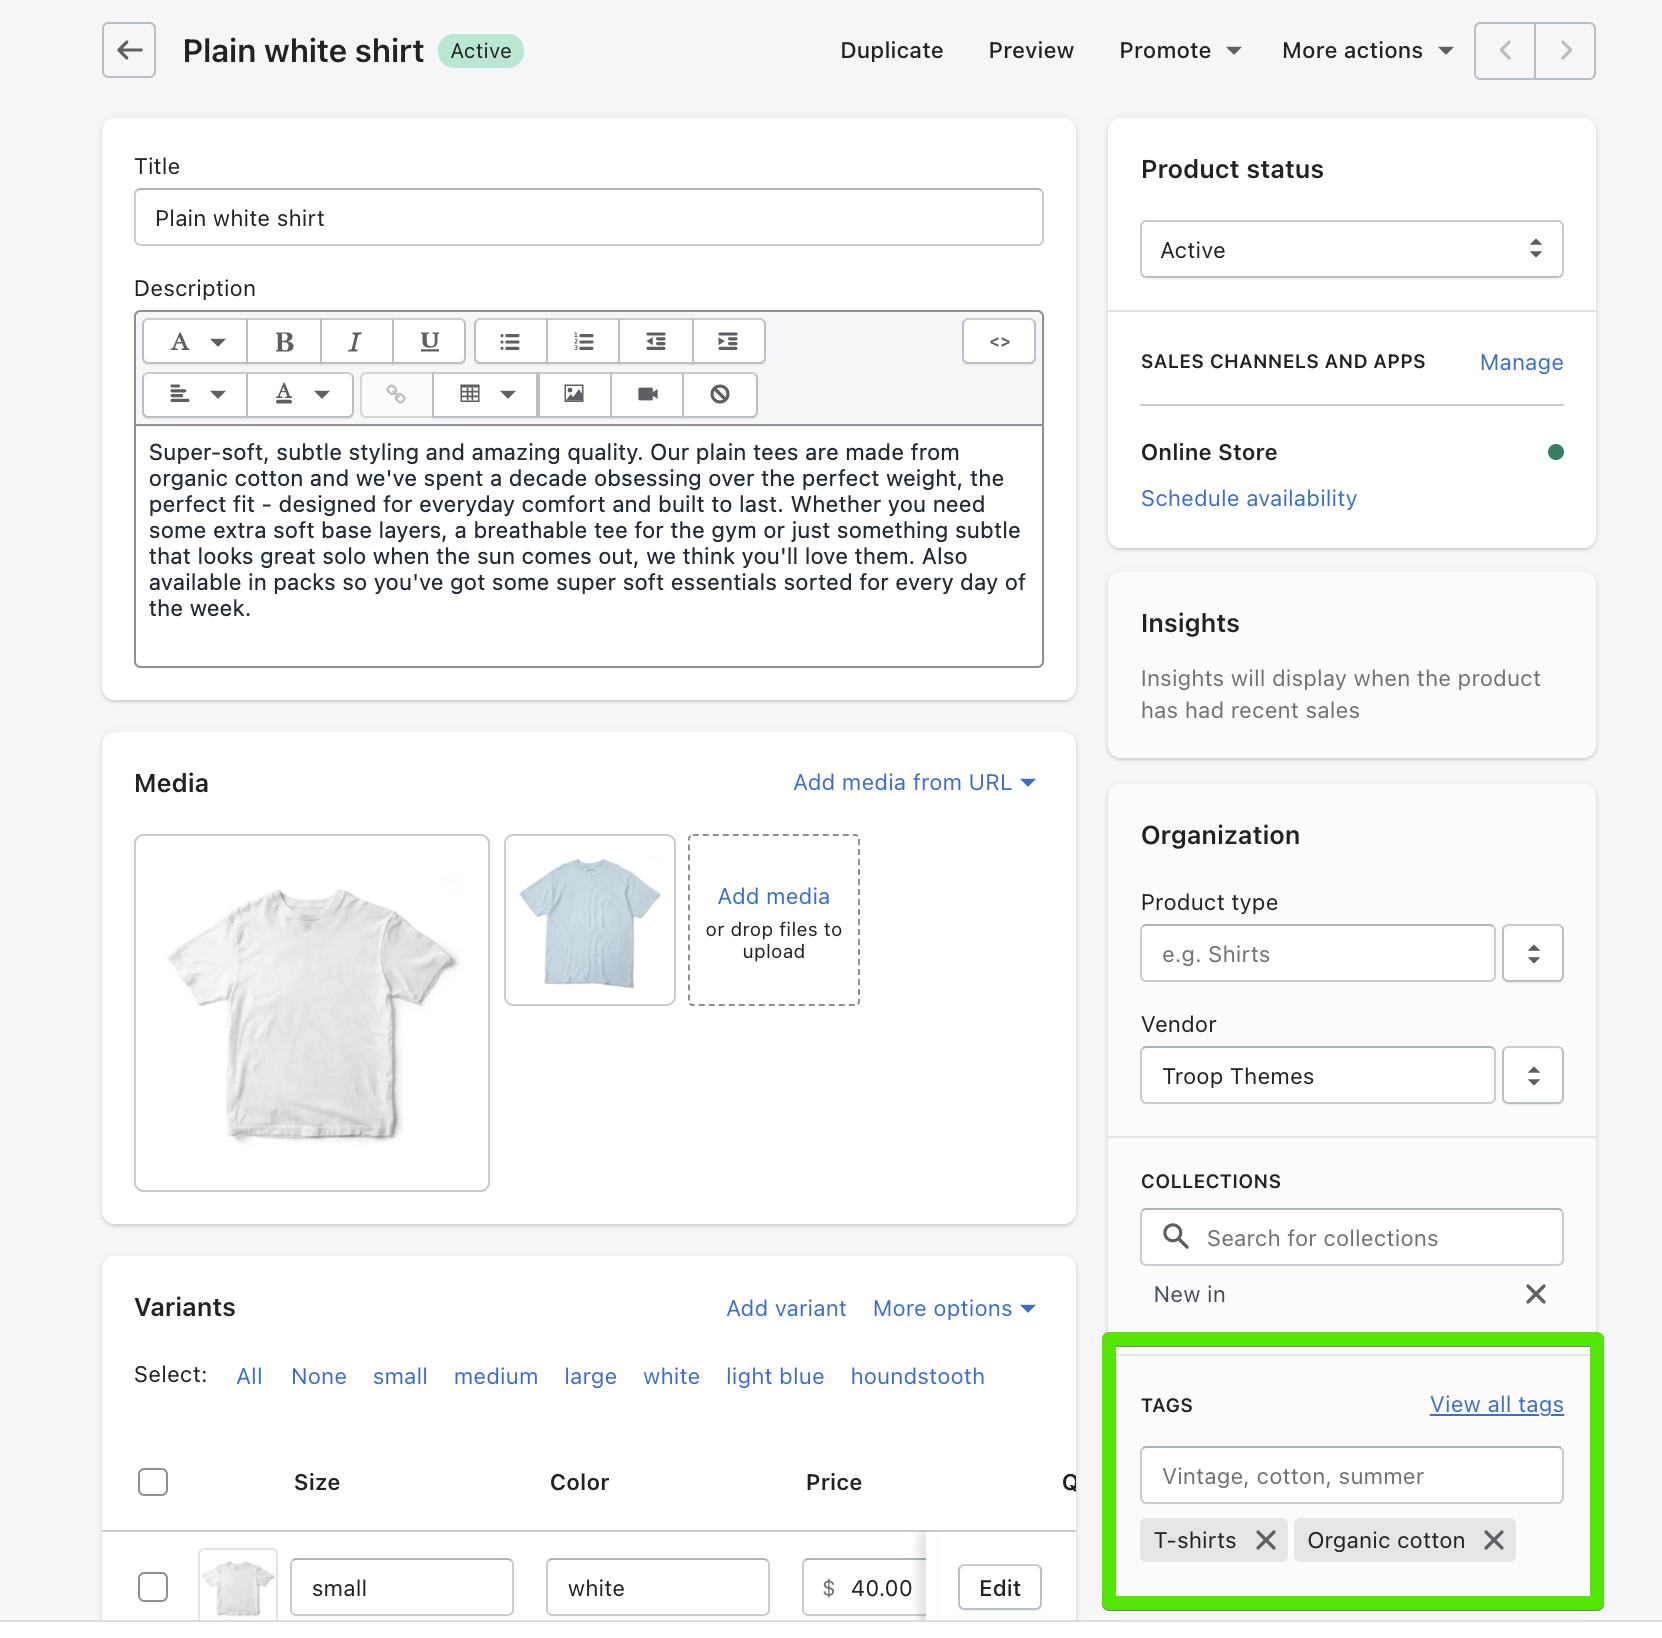Preview the product
This screenshot has height=1638, width=1662.
pyautogui.click(x=1031, y=50)
